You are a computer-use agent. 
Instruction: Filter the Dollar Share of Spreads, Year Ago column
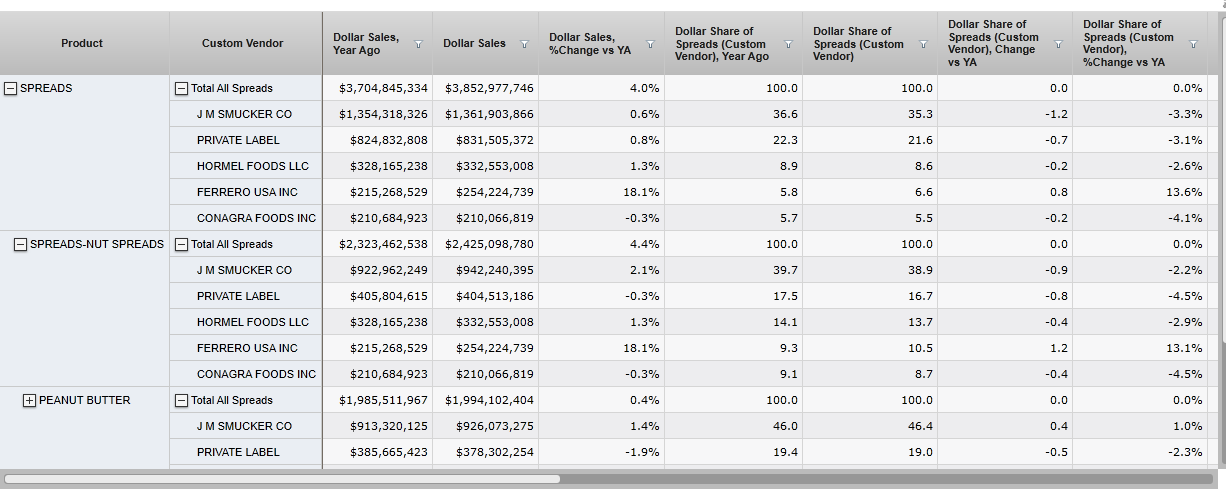pos(788,44)
